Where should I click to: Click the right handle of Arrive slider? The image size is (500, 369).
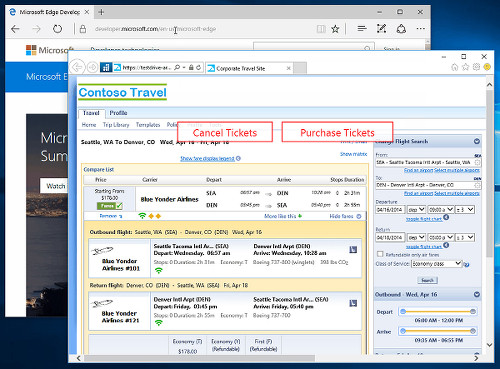473,331
